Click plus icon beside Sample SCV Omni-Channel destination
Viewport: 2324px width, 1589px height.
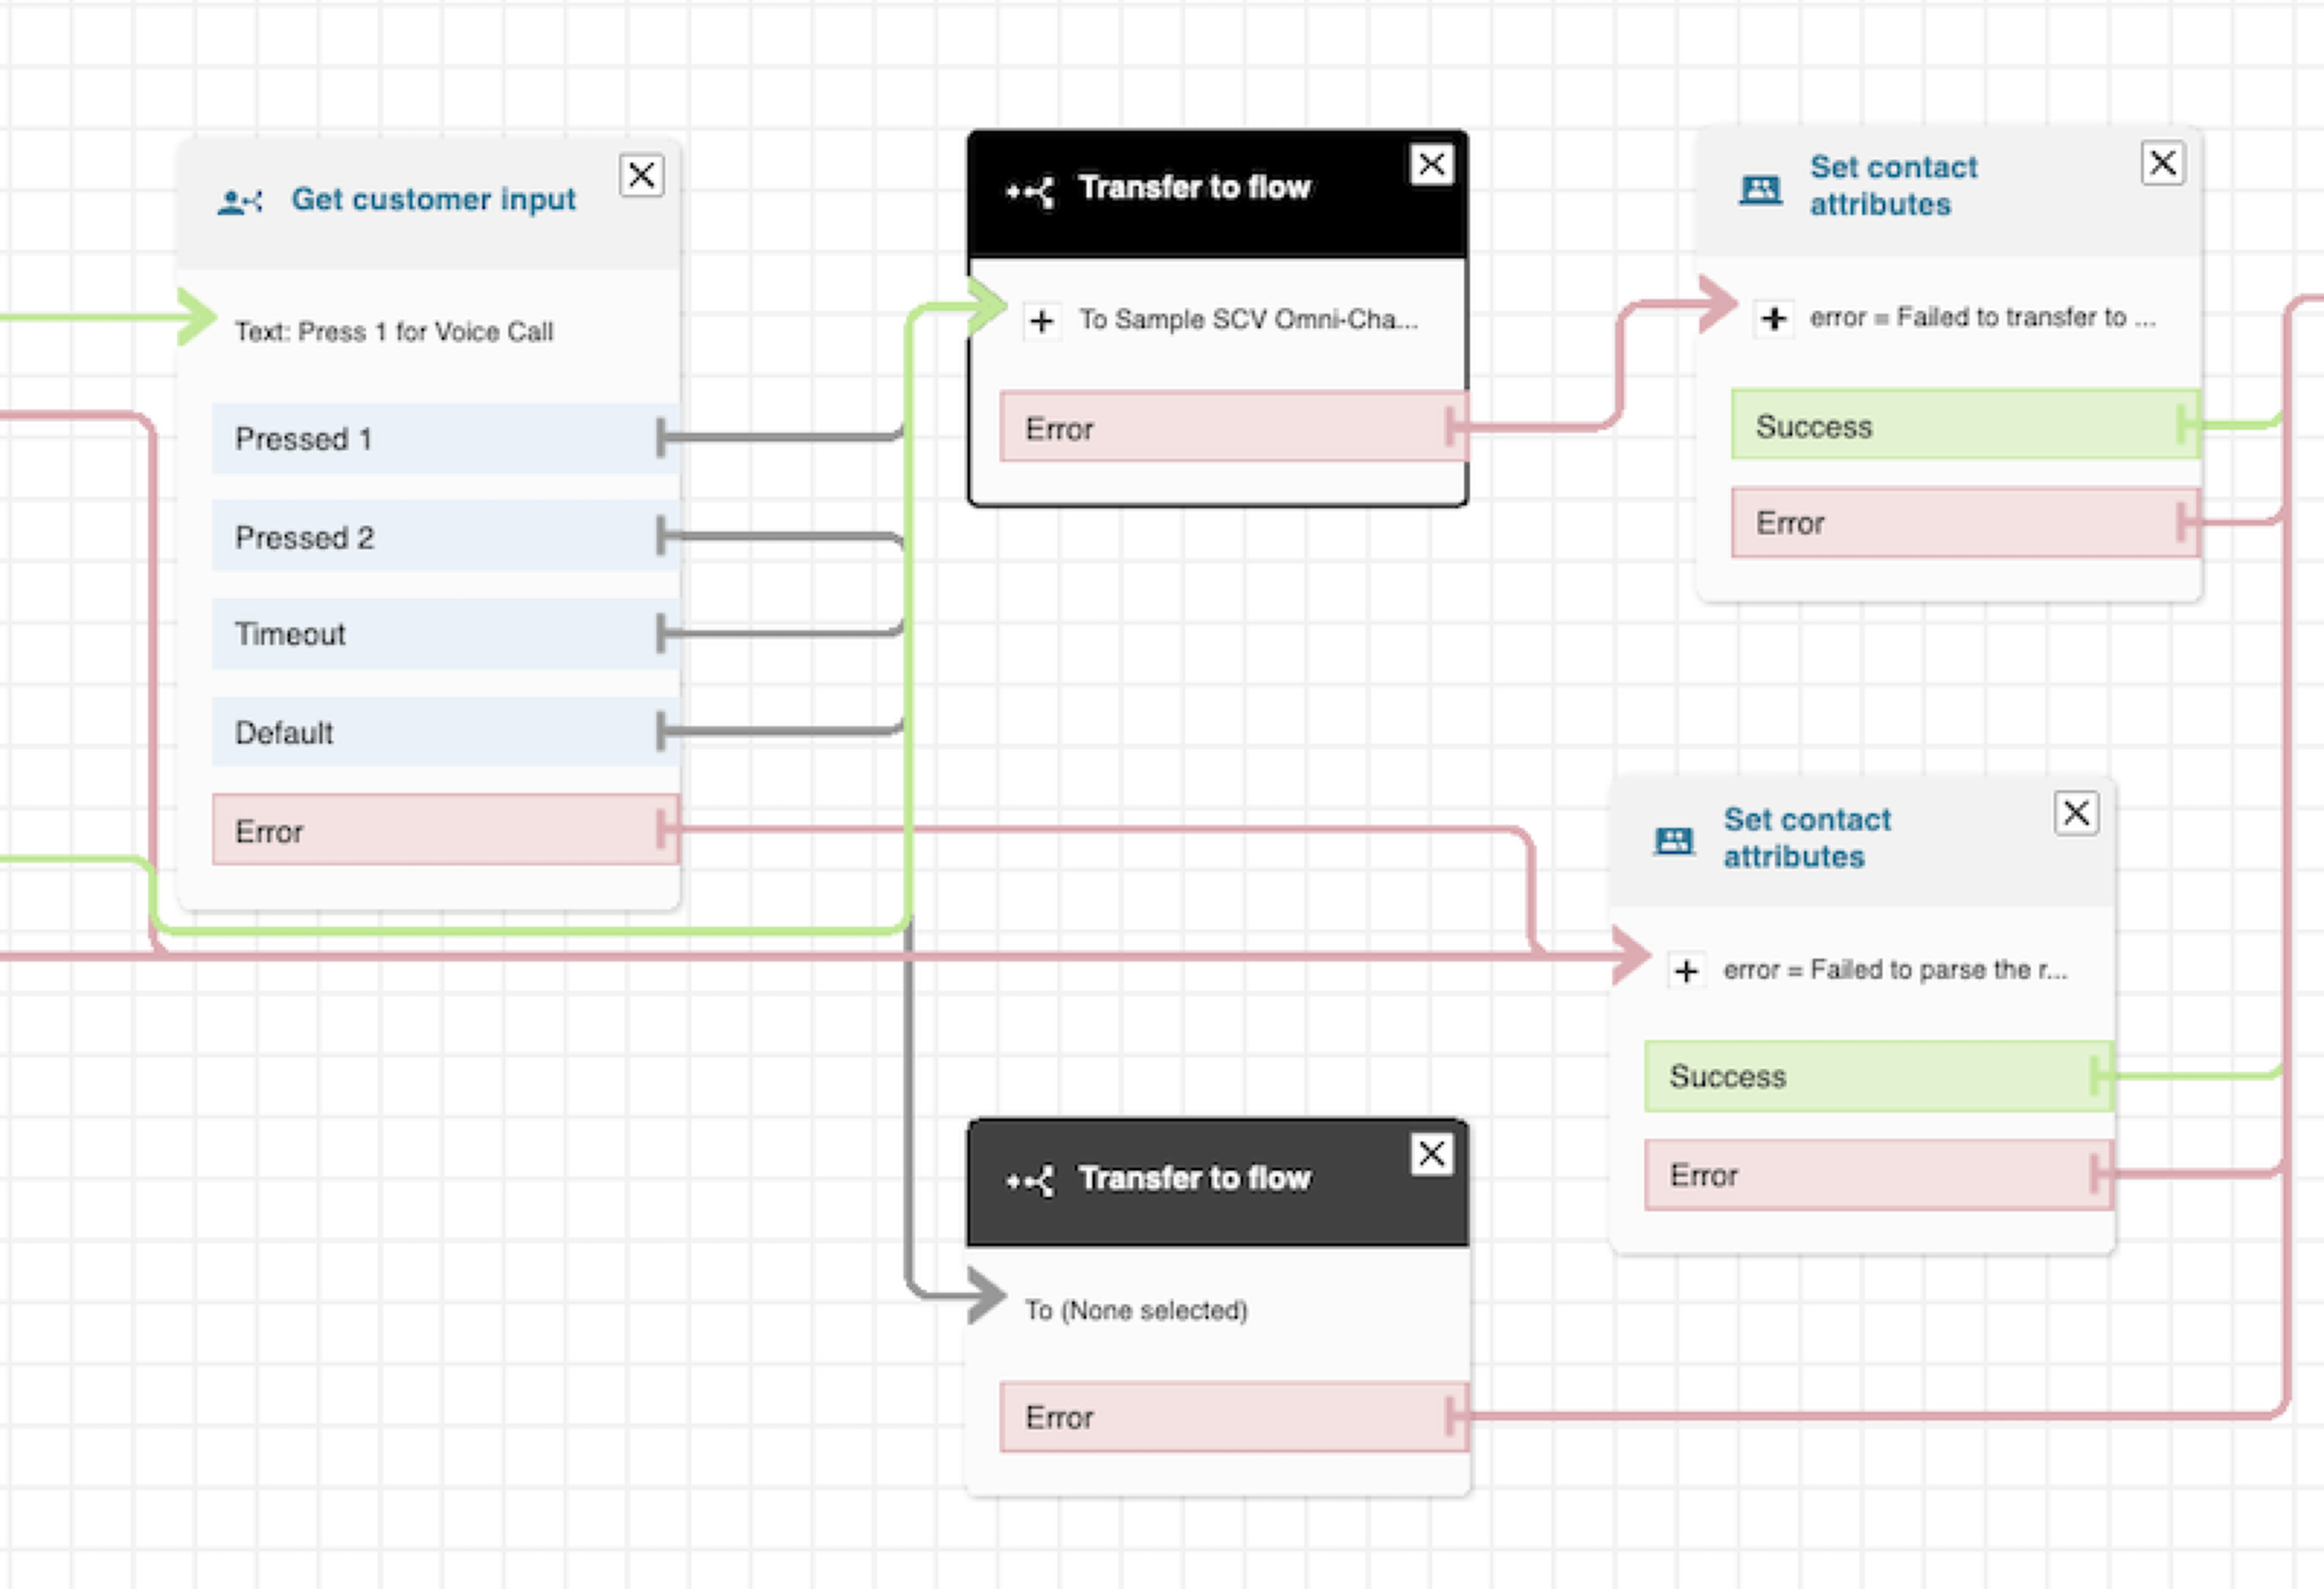point(1041,321)
